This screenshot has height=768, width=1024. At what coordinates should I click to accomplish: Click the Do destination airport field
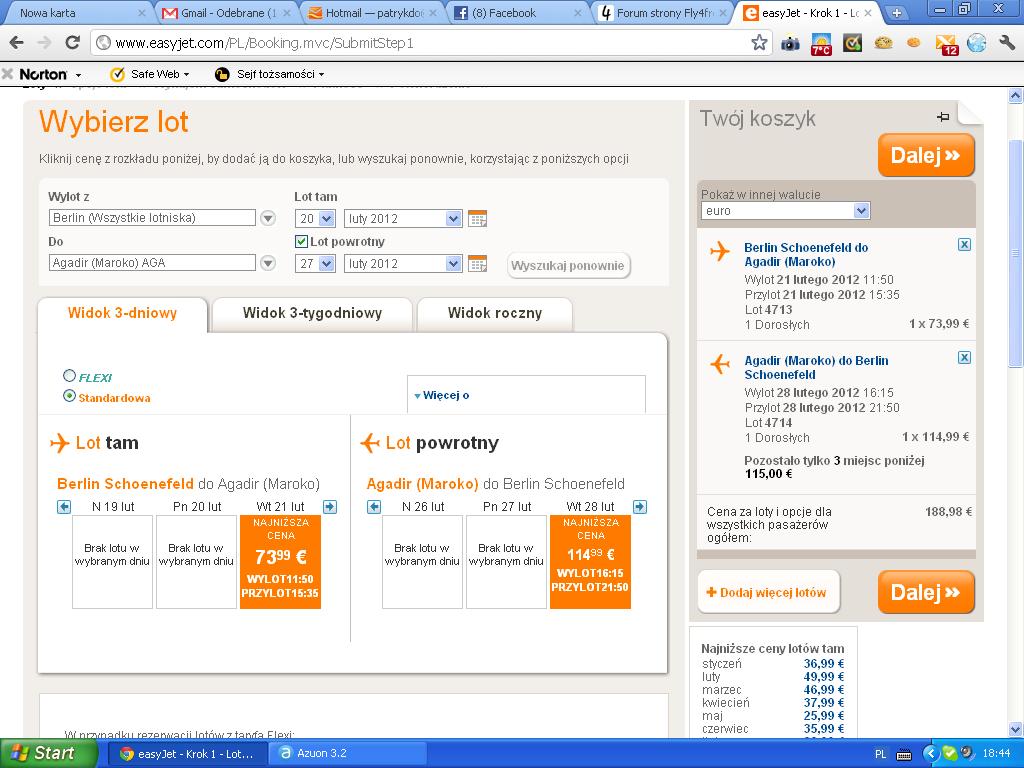point(152,263)
